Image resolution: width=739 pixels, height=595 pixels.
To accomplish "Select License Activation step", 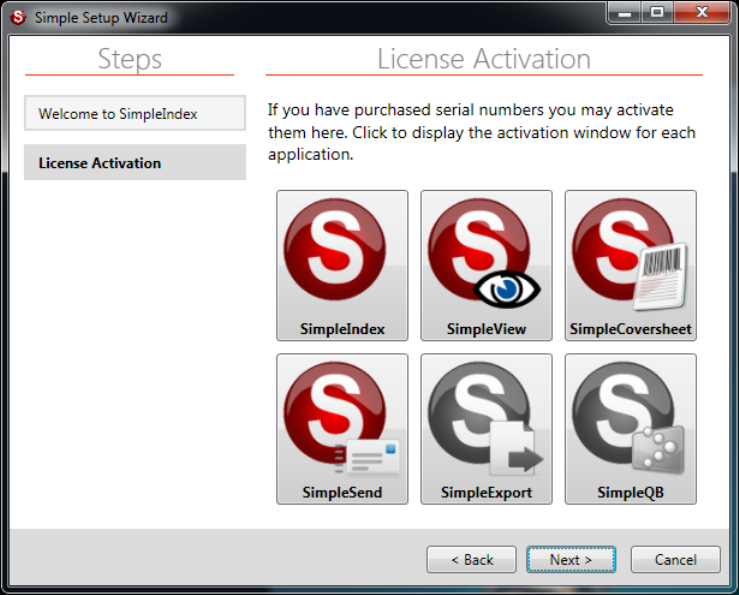I will coord(135,162).
